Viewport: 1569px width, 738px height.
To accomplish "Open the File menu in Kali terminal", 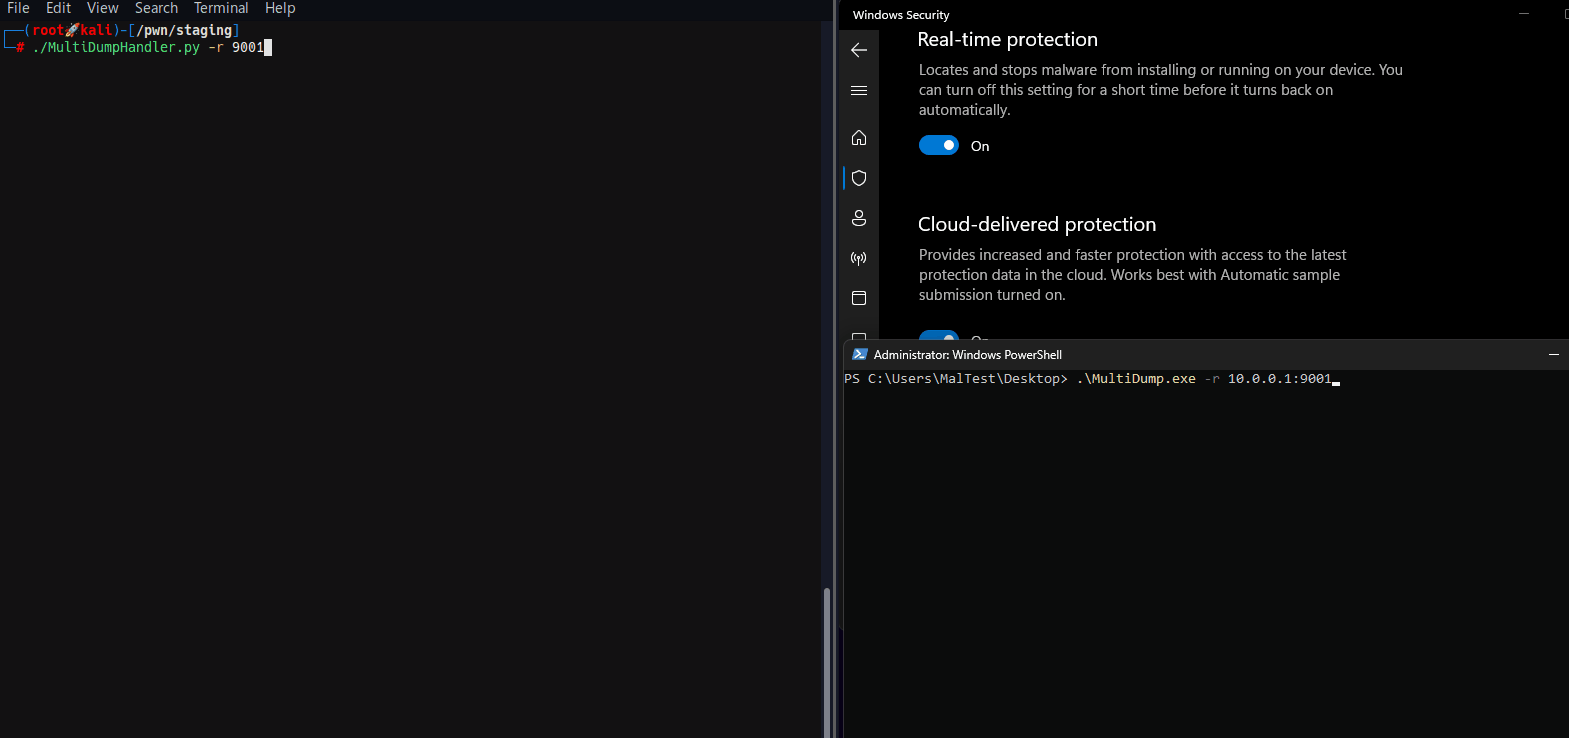I will point(18,8).
